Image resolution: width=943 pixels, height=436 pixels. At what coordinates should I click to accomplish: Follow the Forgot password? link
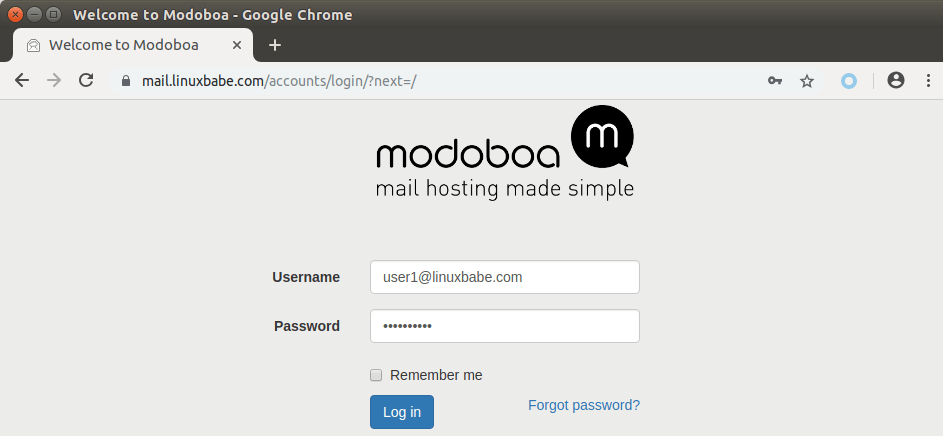584,405
